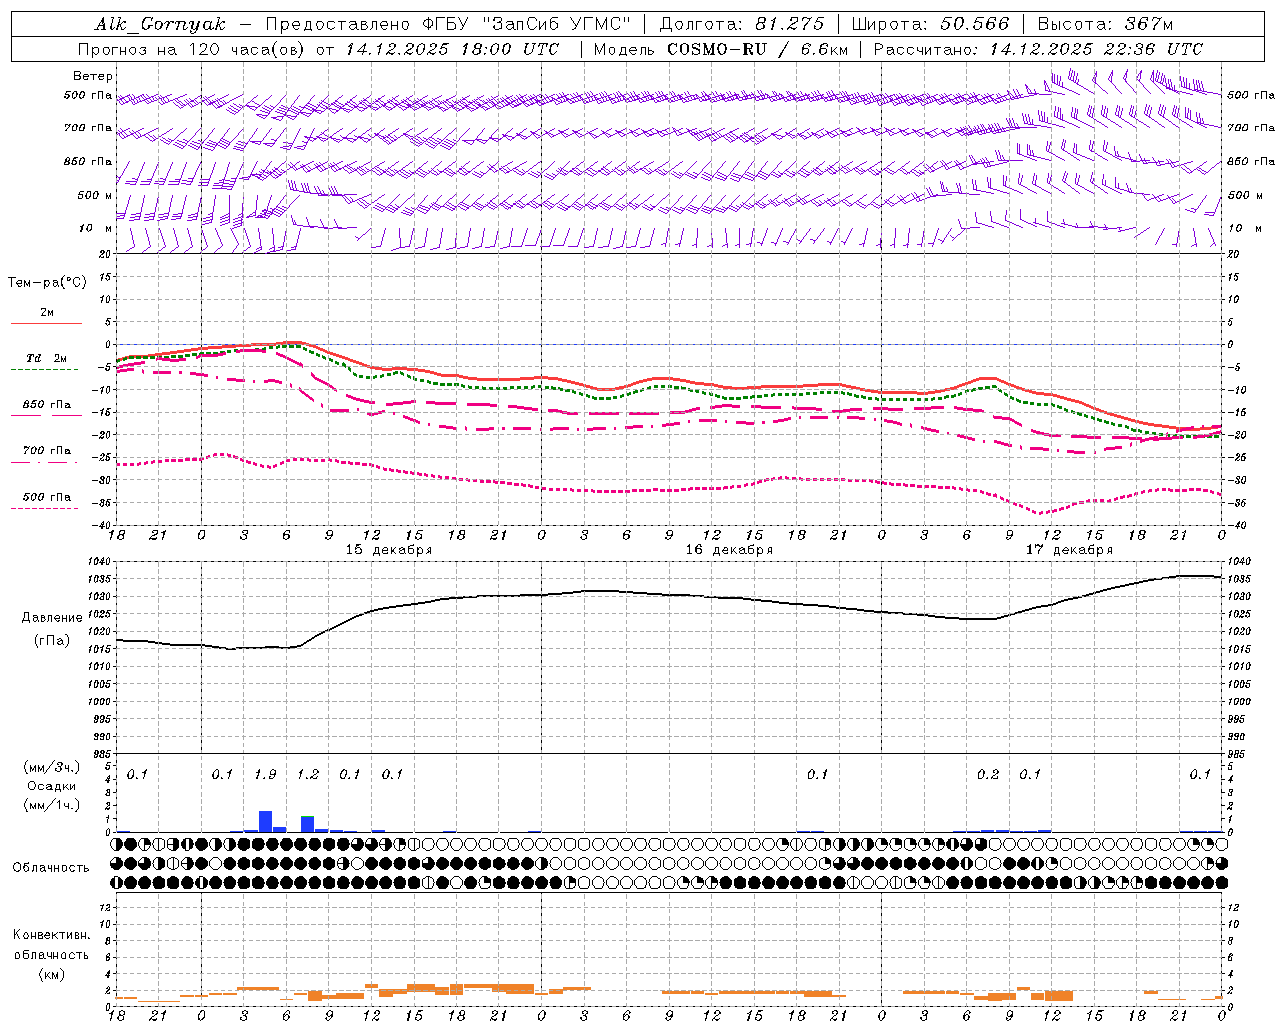Click 'Рассчитано: 14.12.2025 22:36 UTC' timestamp
This screenshot has height=1024, width=1280.
pos(1038,49)
